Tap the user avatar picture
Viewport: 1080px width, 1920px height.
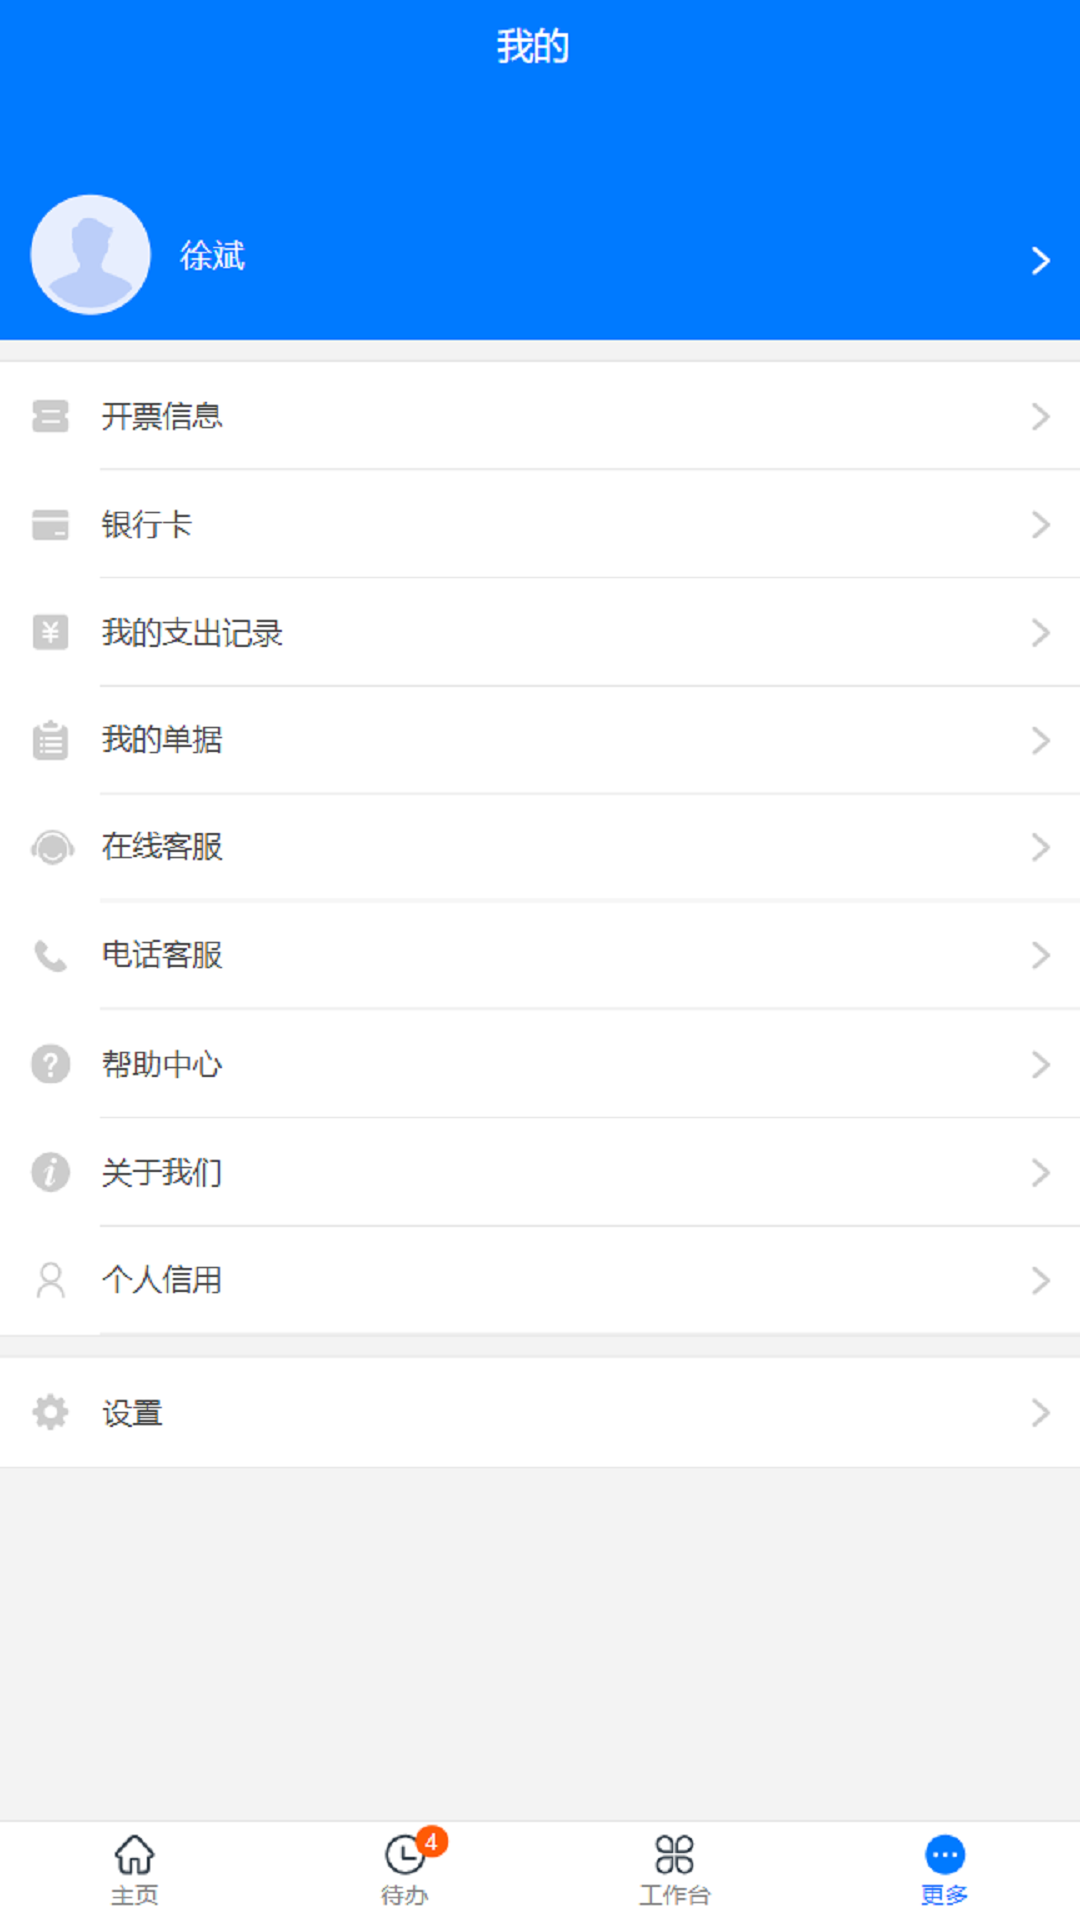[x=90, y=255]
